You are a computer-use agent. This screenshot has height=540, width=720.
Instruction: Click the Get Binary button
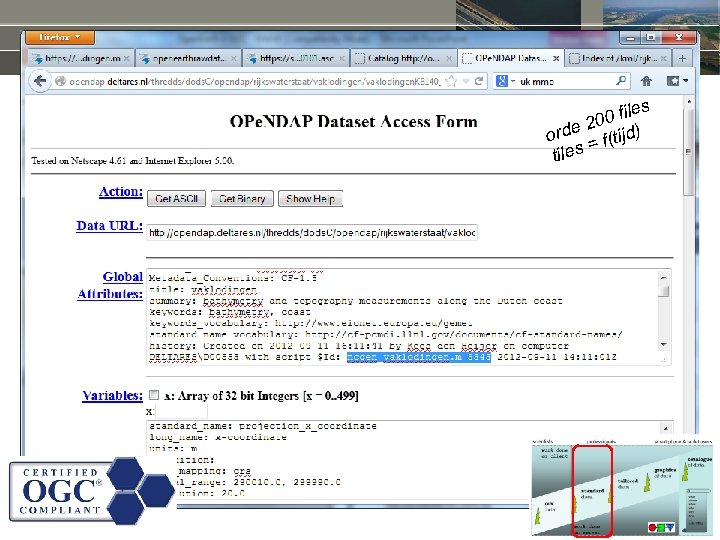click(242, 199)
